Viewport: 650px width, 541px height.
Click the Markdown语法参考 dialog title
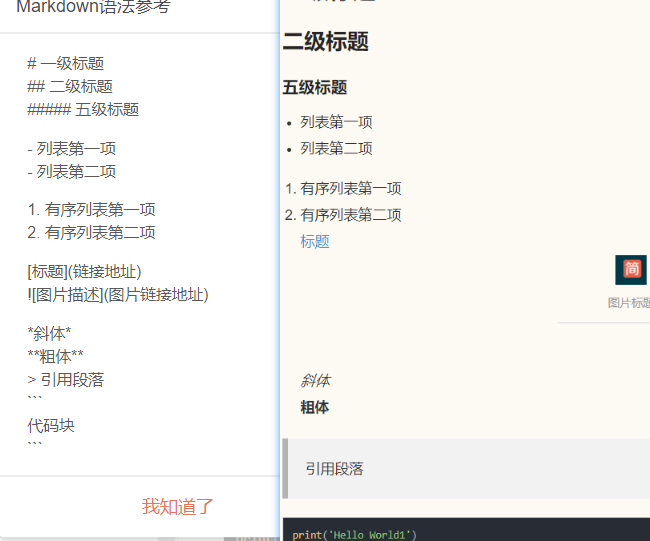click(93, 6)
